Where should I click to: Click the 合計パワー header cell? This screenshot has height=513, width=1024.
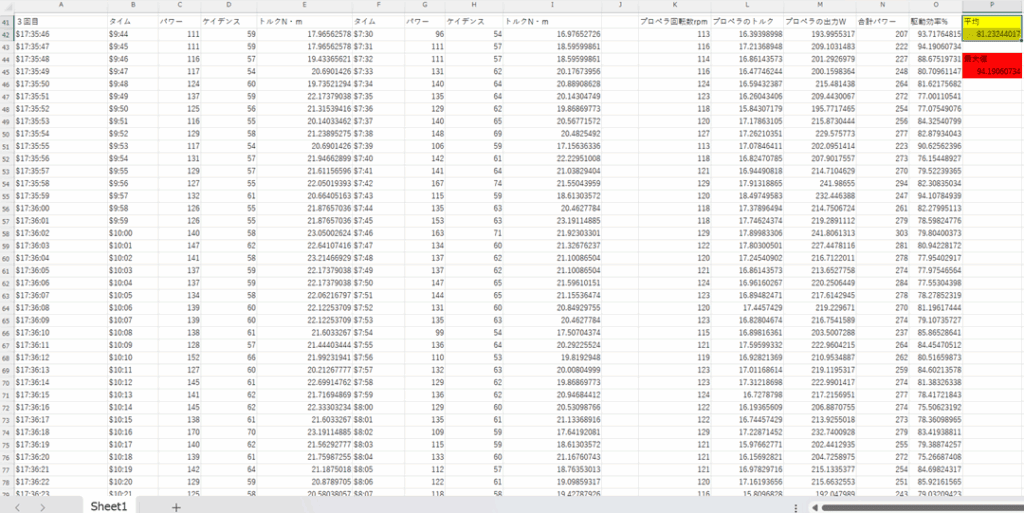(881, 21)
